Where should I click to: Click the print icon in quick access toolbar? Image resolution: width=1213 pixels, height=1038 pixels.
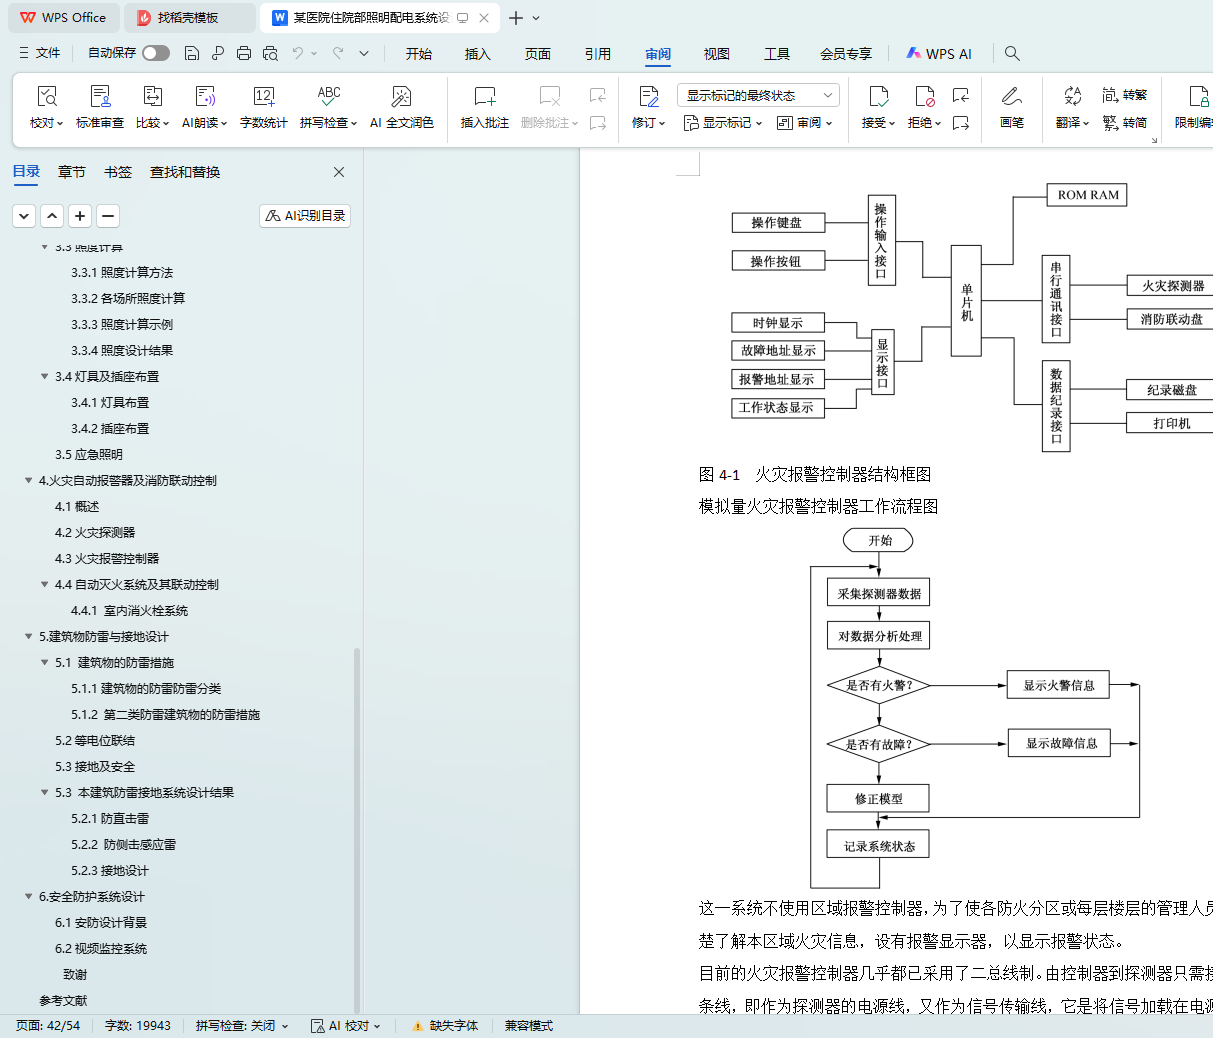[244, 53]
